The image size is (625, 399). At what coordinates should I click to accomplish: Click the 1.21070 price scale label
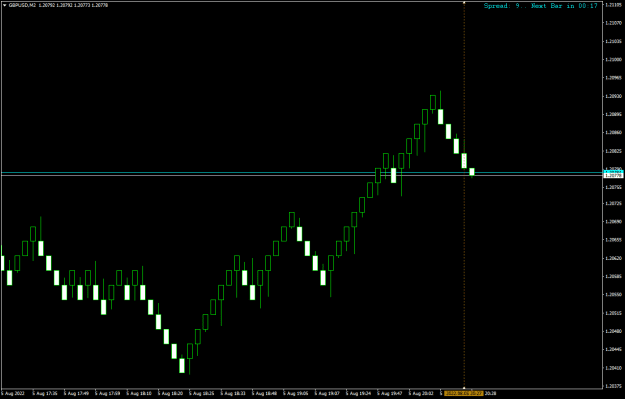point(613,23)
